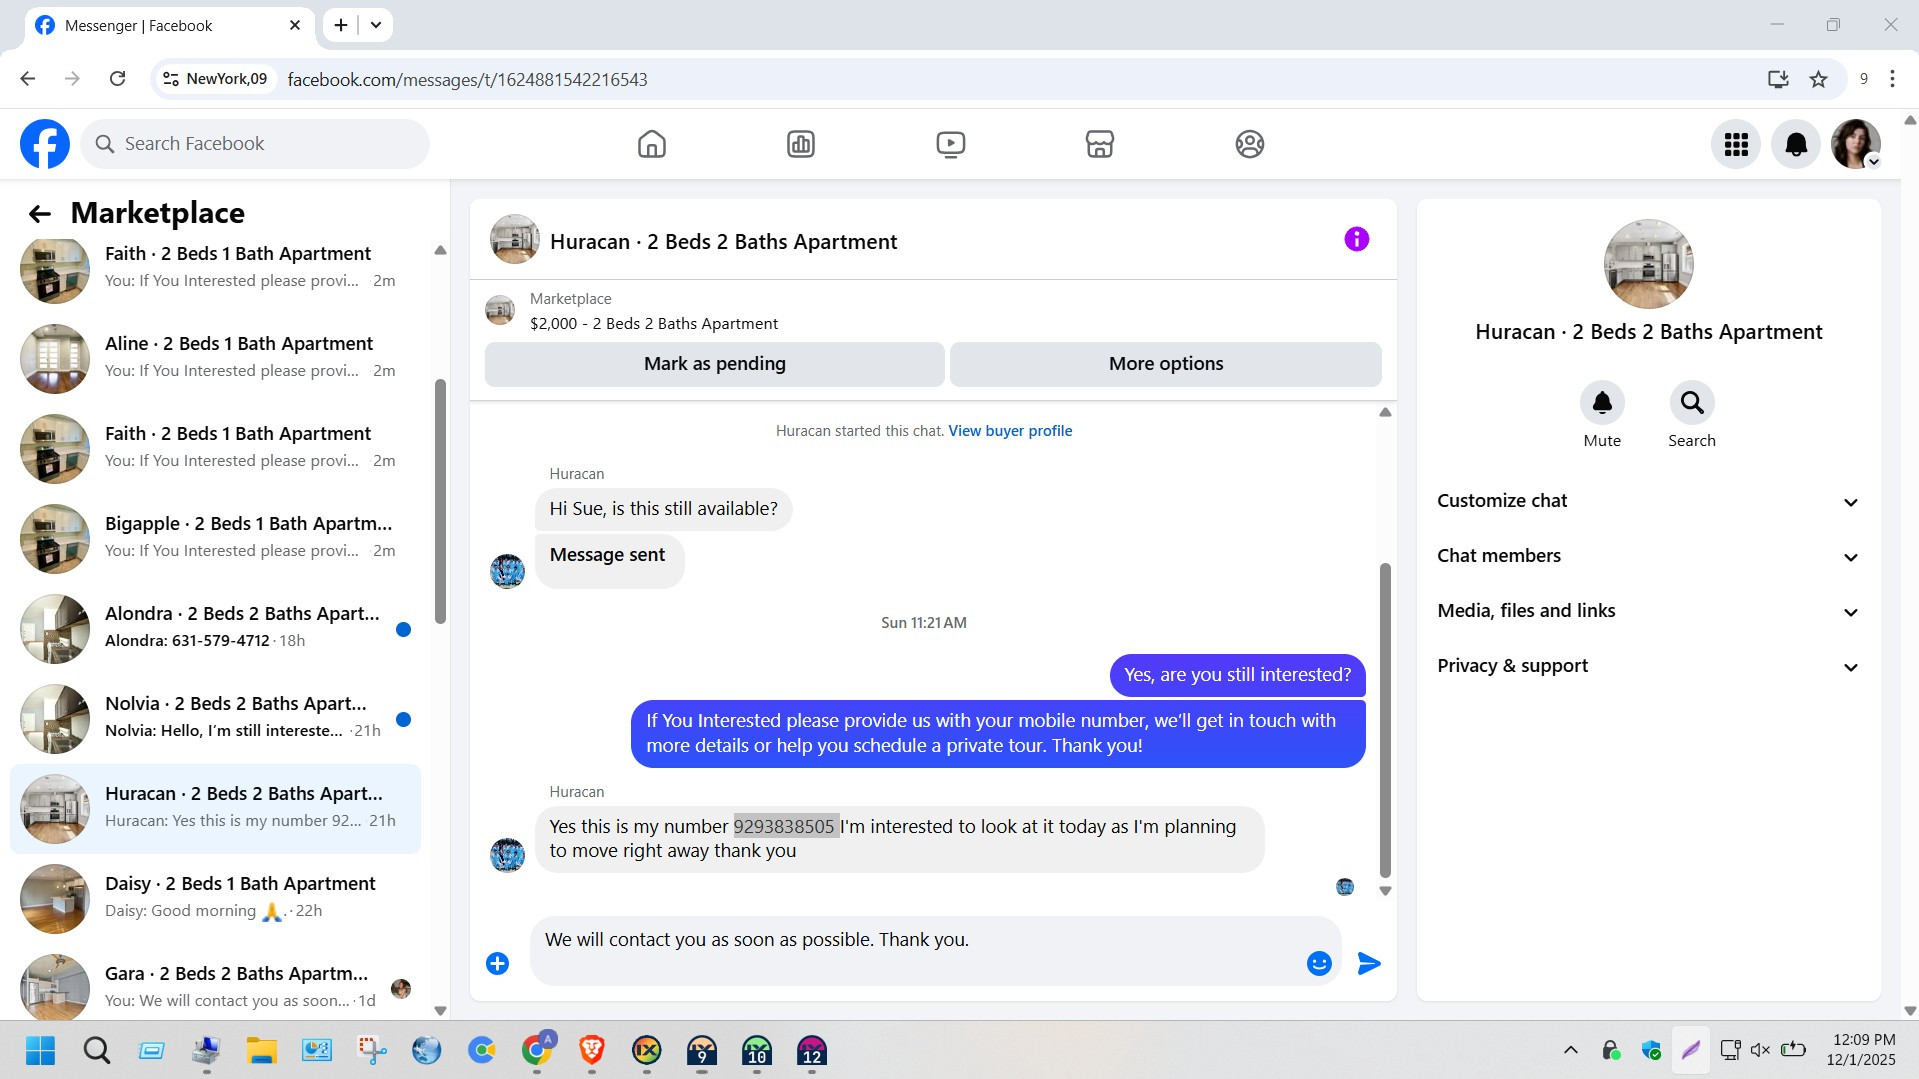The image size is (1919, 1079).
Task: Send the typed message
Action: [x=1369, y=963]
